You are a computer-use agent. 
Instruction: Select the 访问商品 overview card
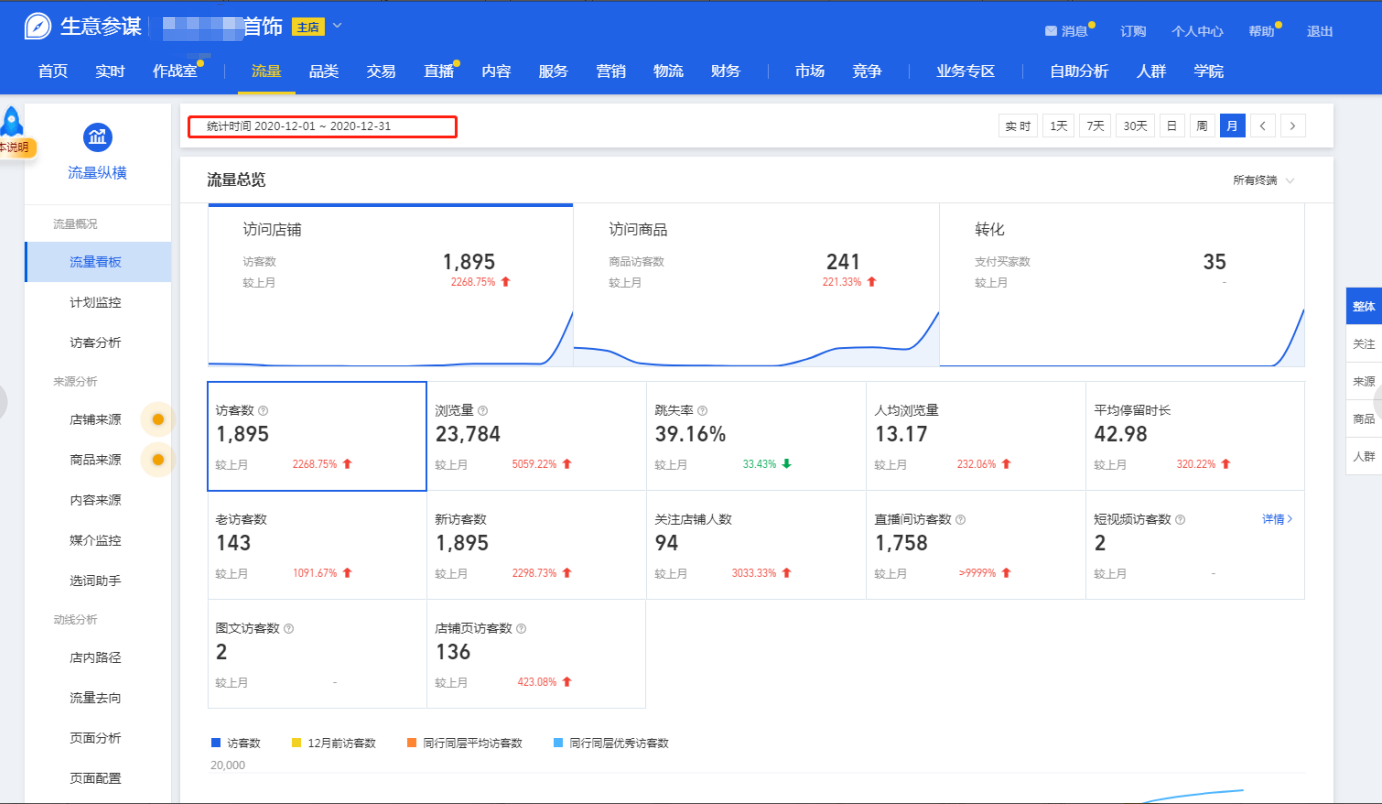(x=756, y=285)
